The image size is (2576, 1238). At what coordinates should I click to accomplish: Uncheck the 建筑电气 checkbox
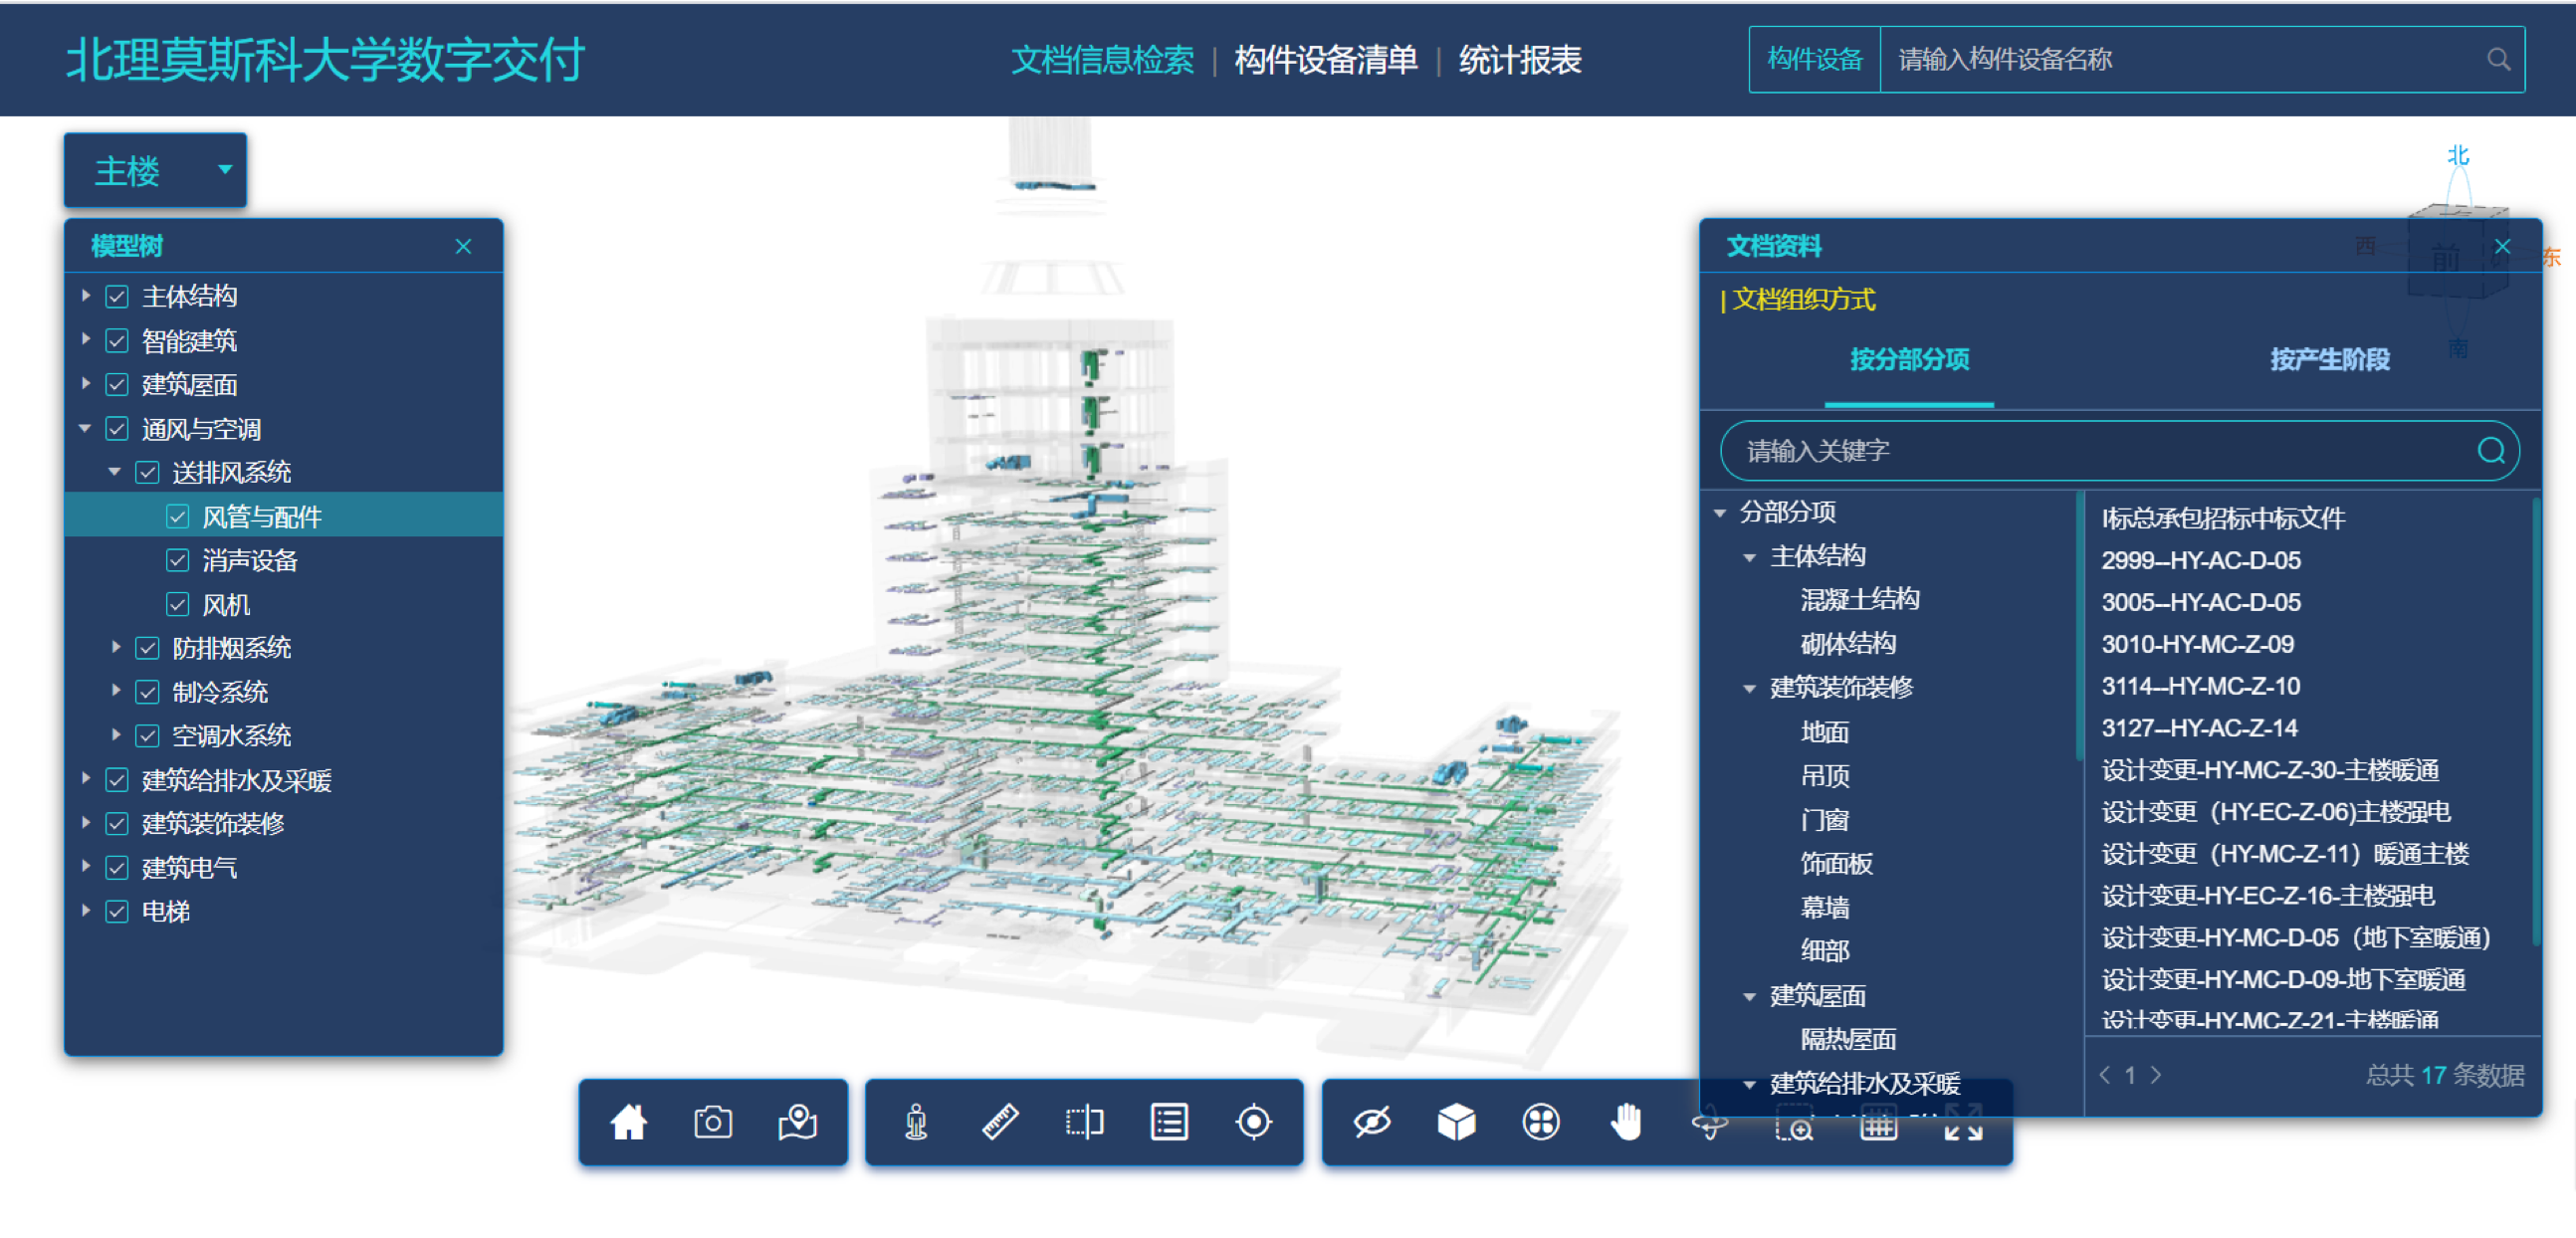(117, 868)
